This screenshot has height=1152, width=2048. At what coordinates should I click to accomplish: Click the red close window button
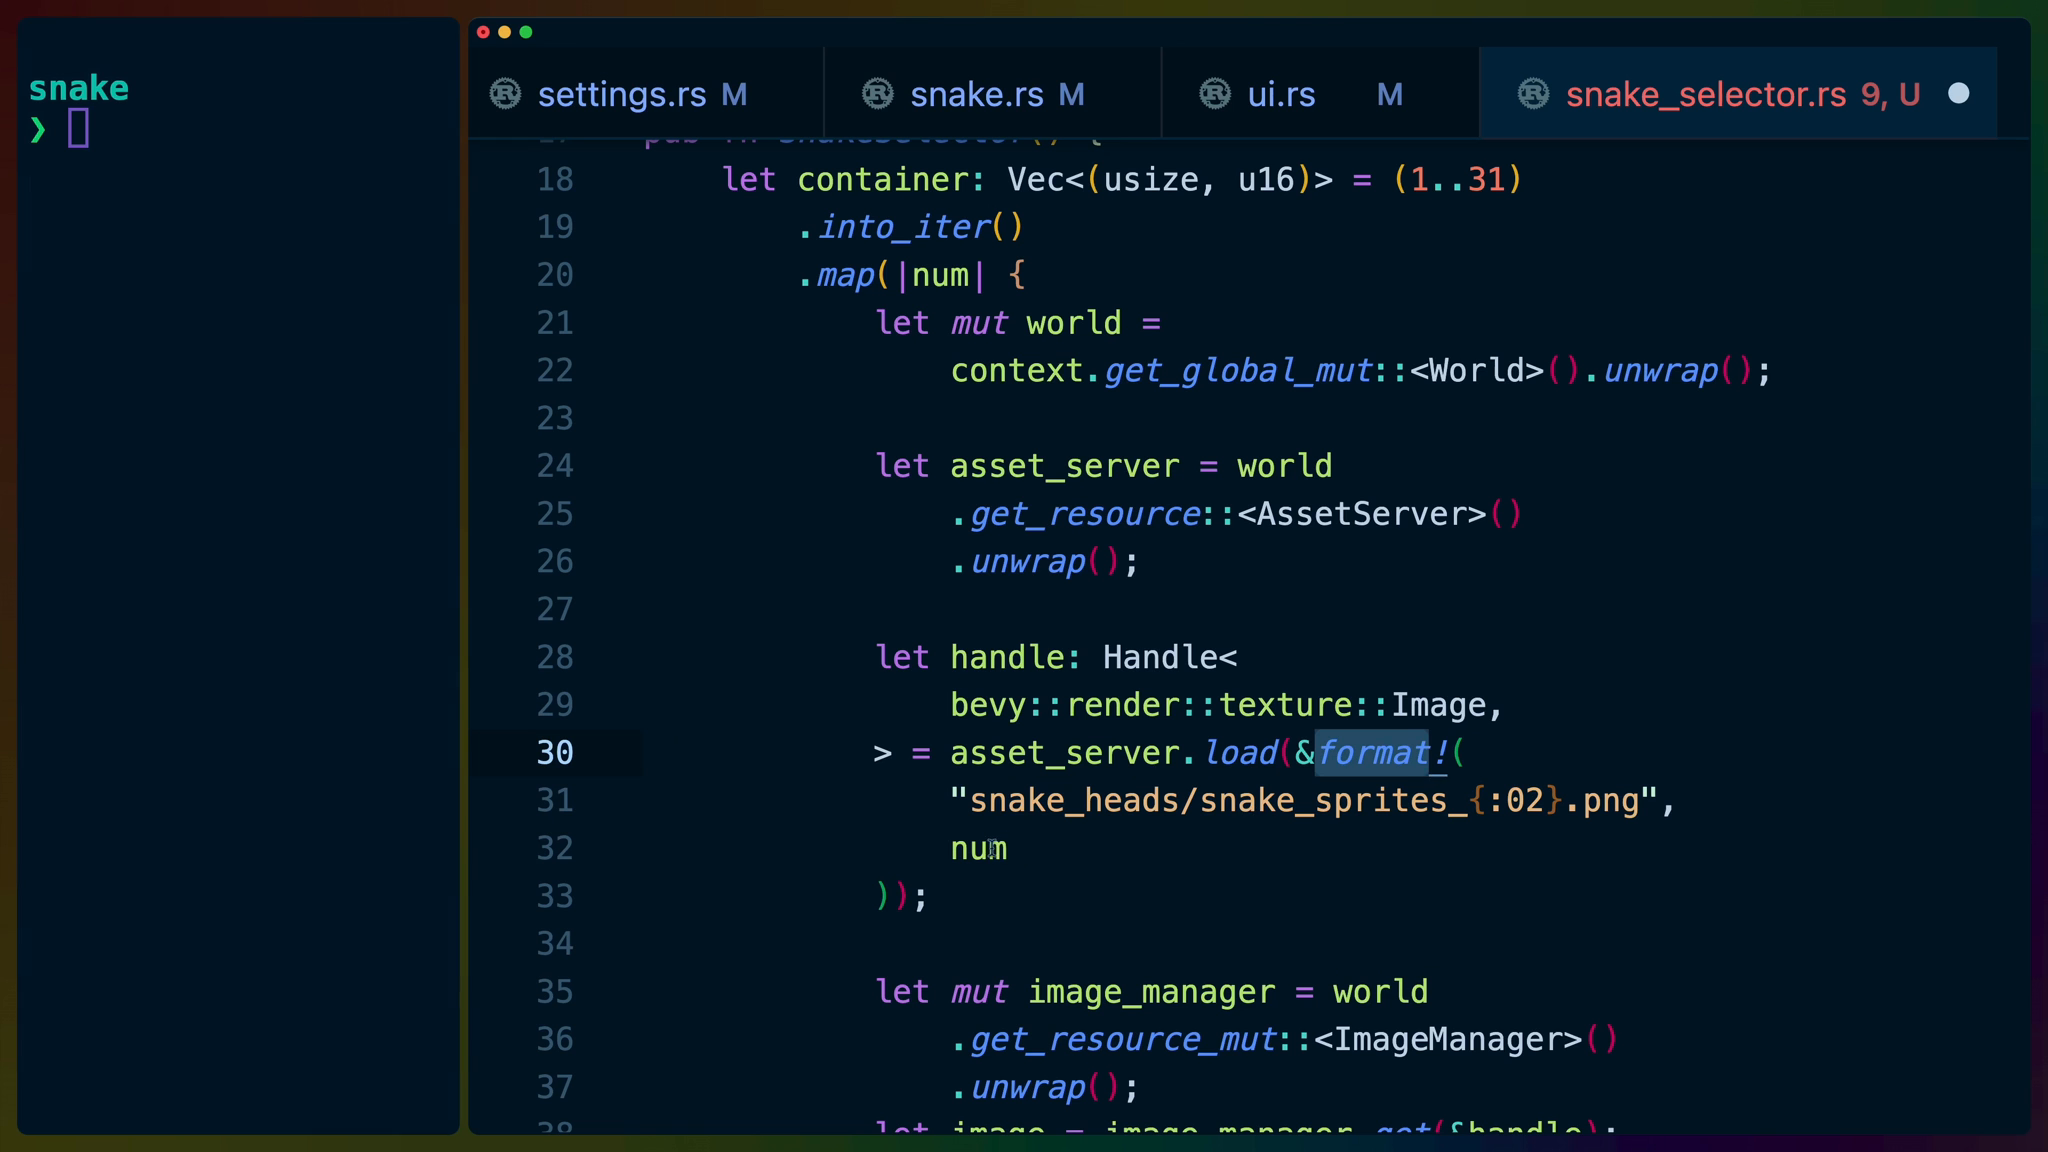[x=483, y=32]
